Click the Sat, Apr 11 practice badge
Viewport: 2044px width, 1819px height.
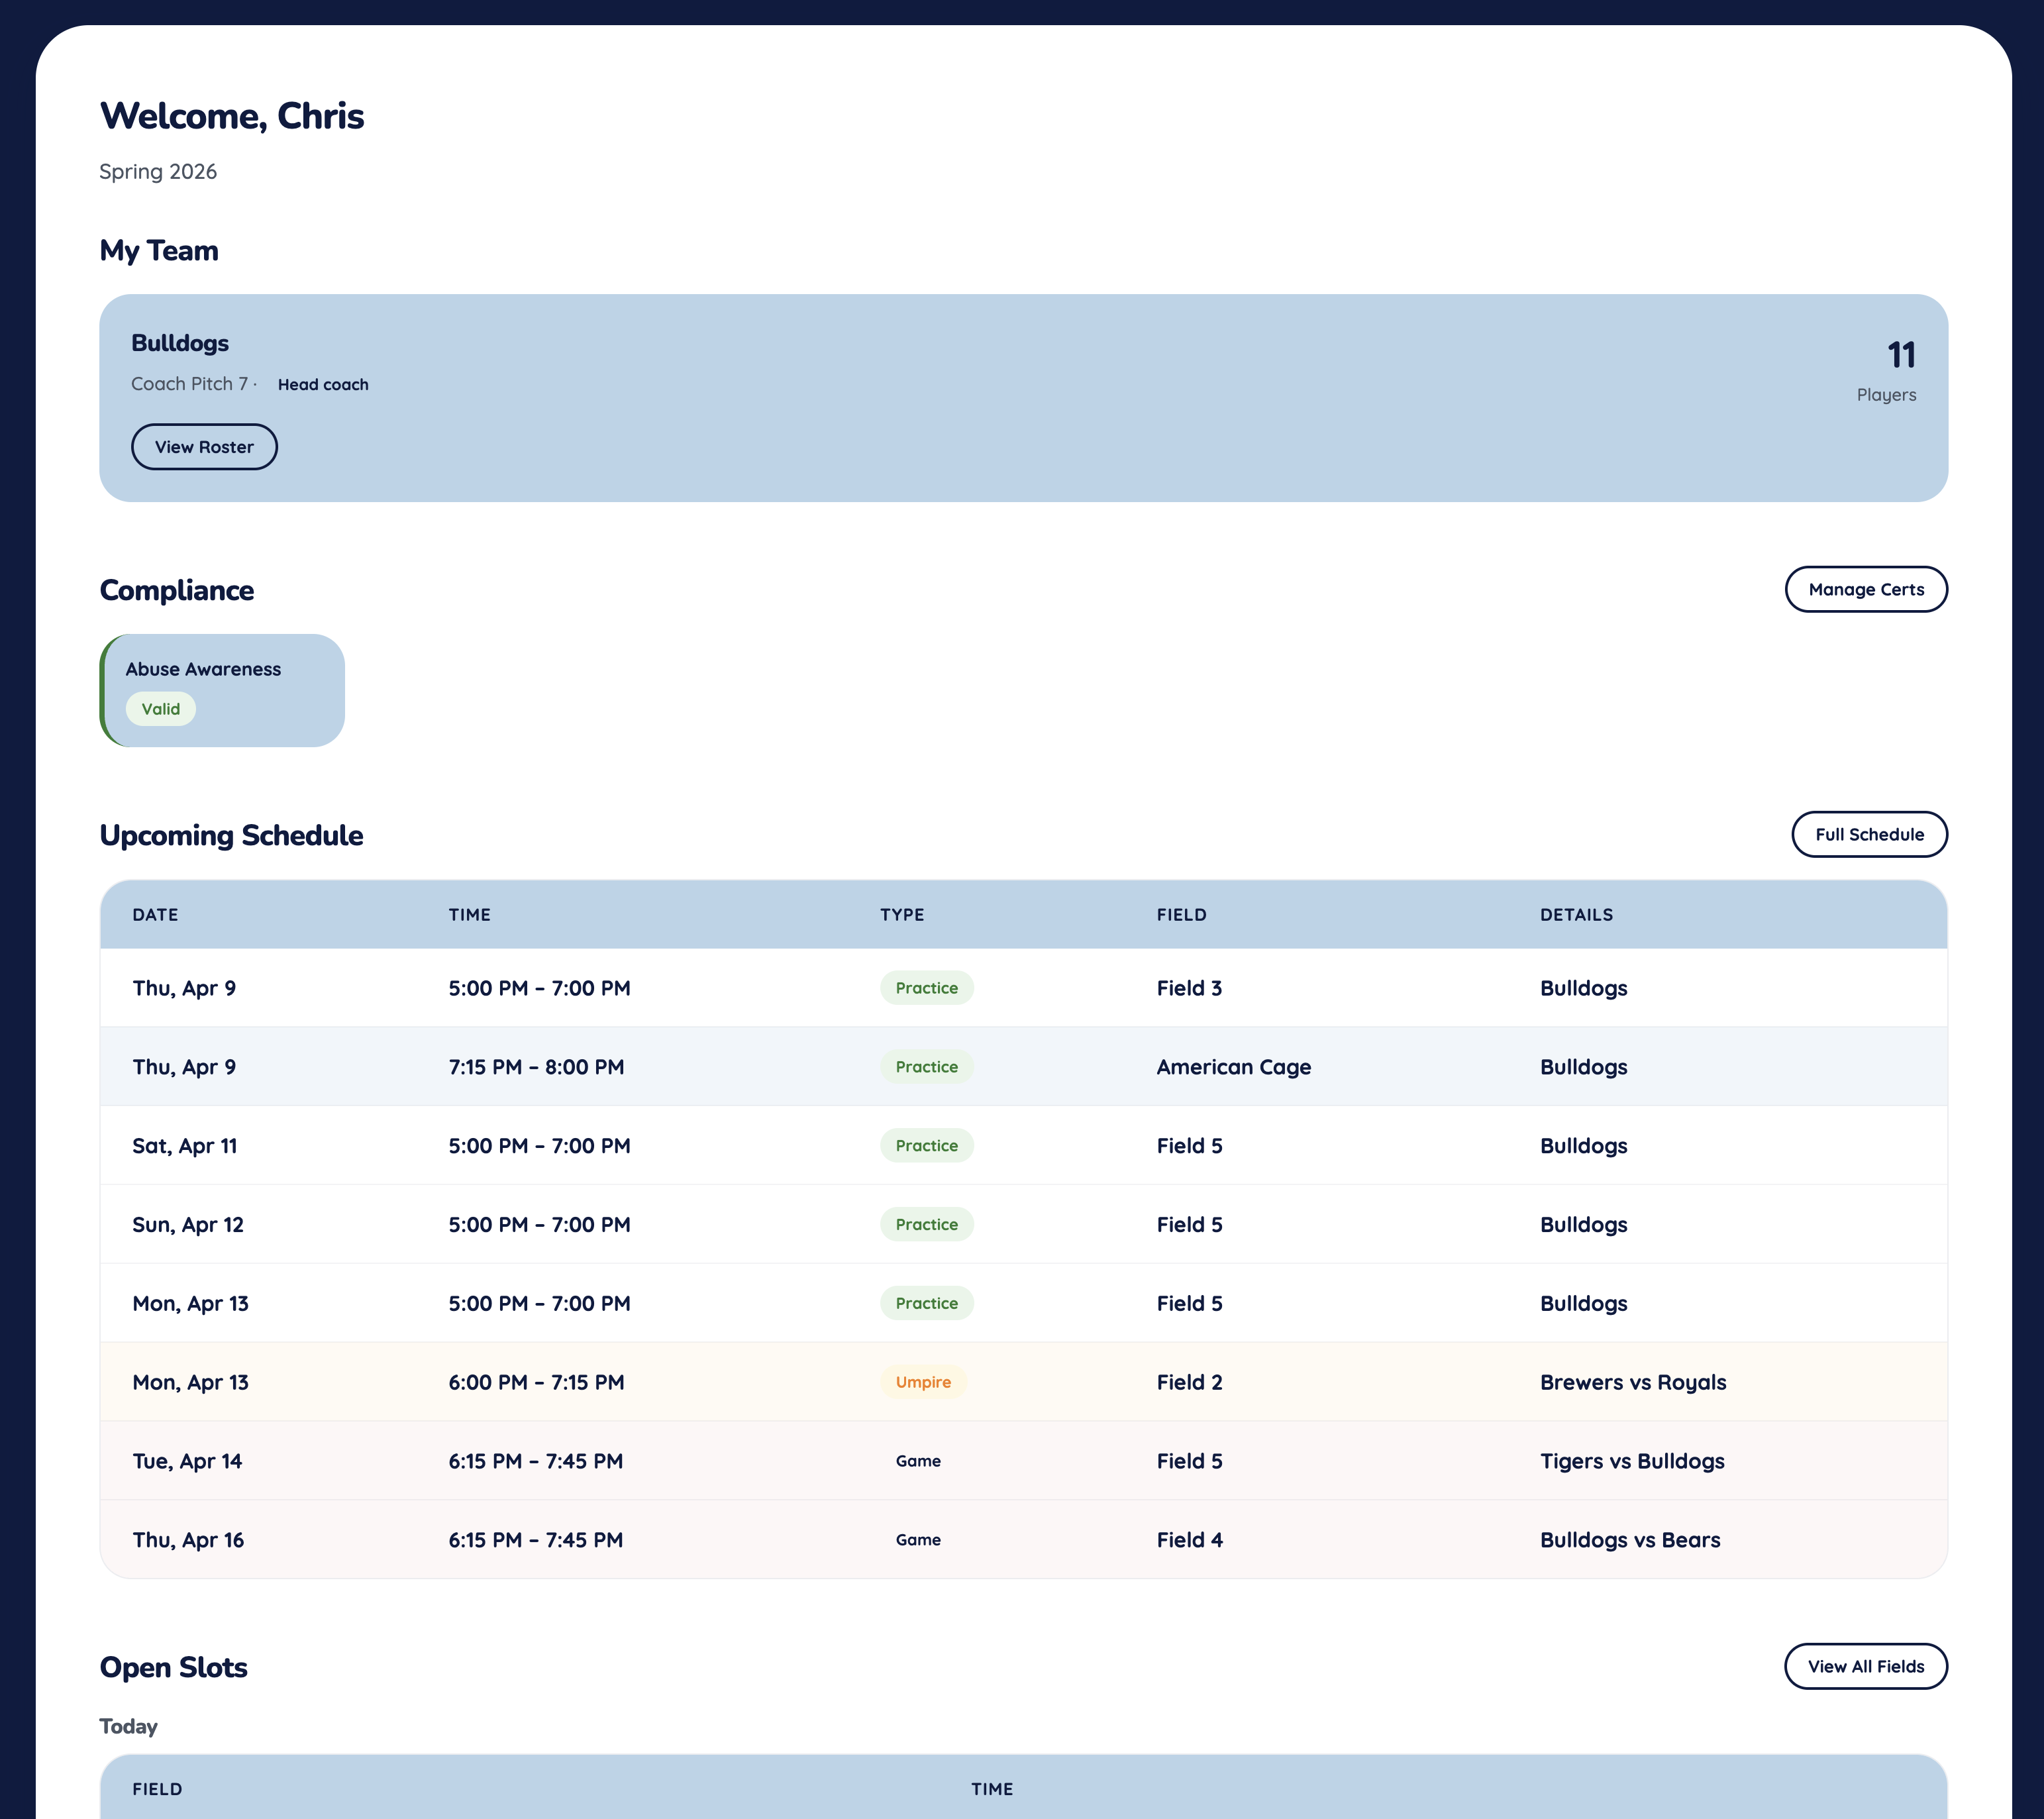click(x=926, y=1146)
